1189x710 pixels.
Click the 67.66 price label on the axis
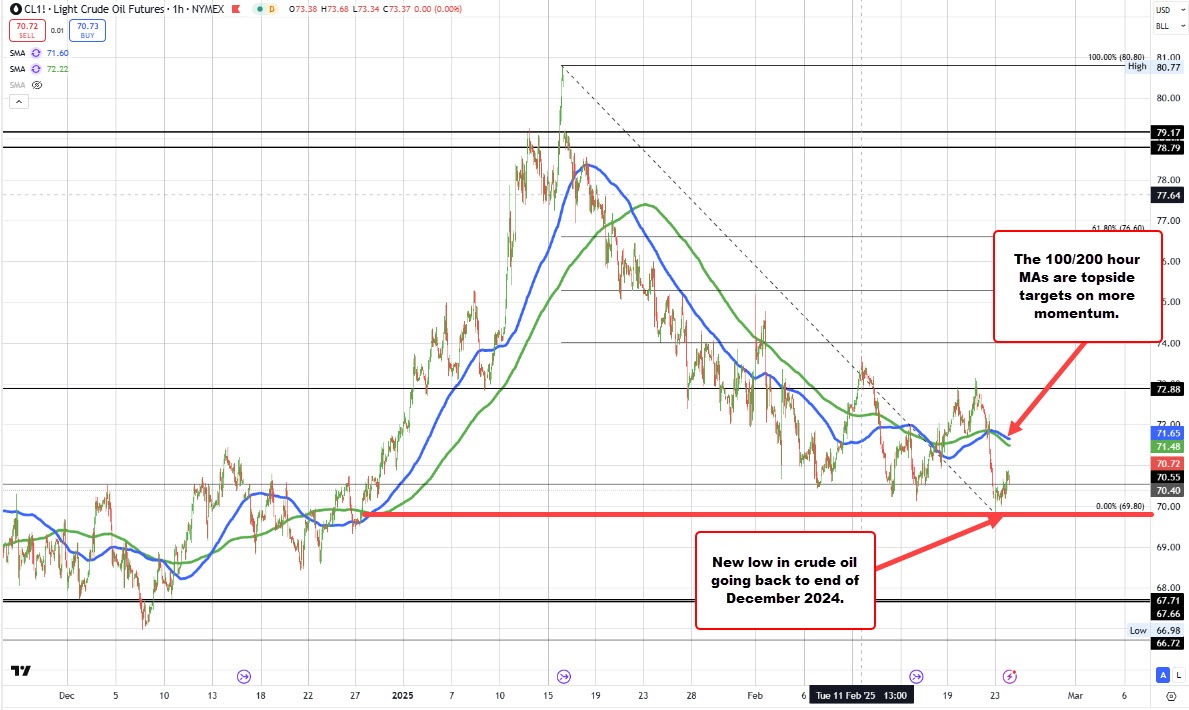[x=1168, y=614]
